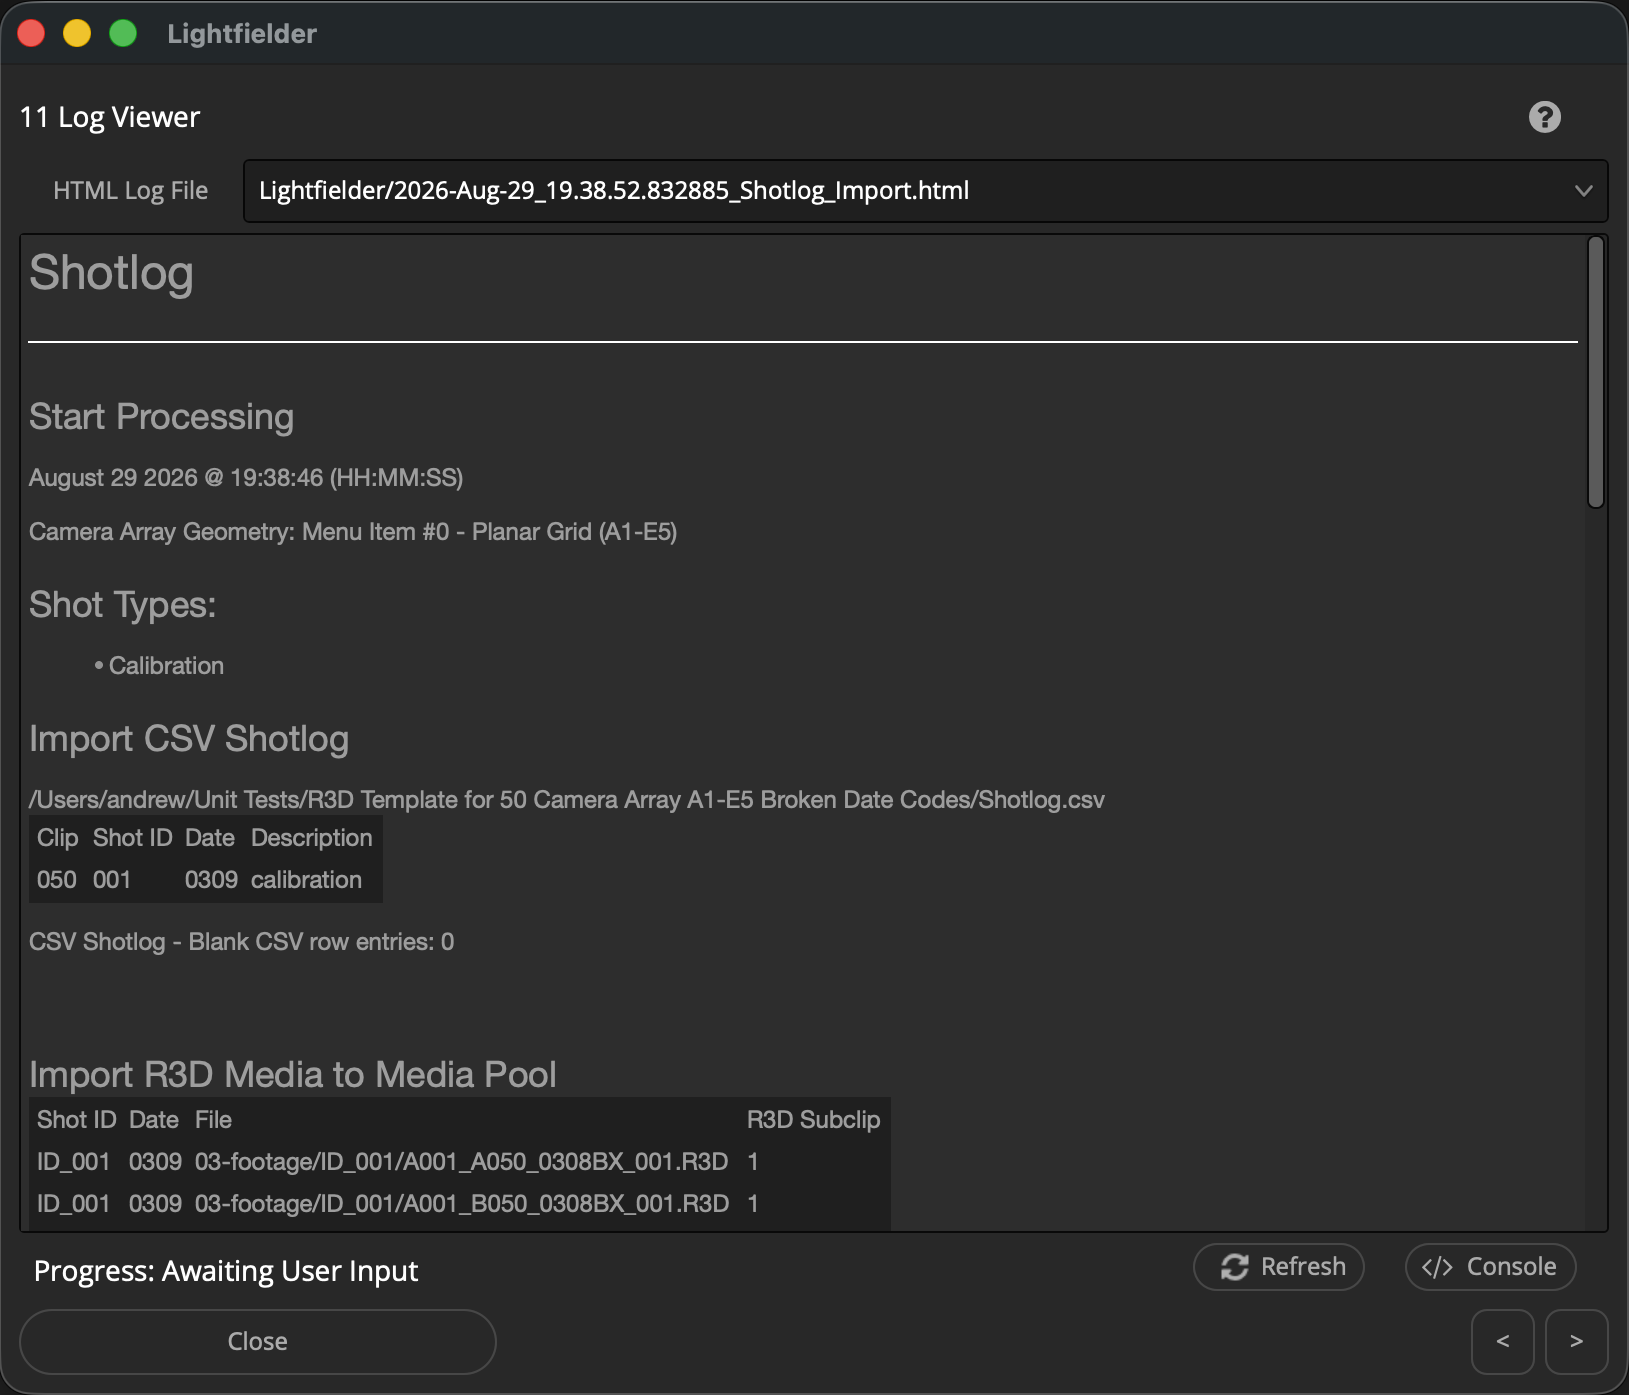Click the Blank CSV row entries line

241,942
